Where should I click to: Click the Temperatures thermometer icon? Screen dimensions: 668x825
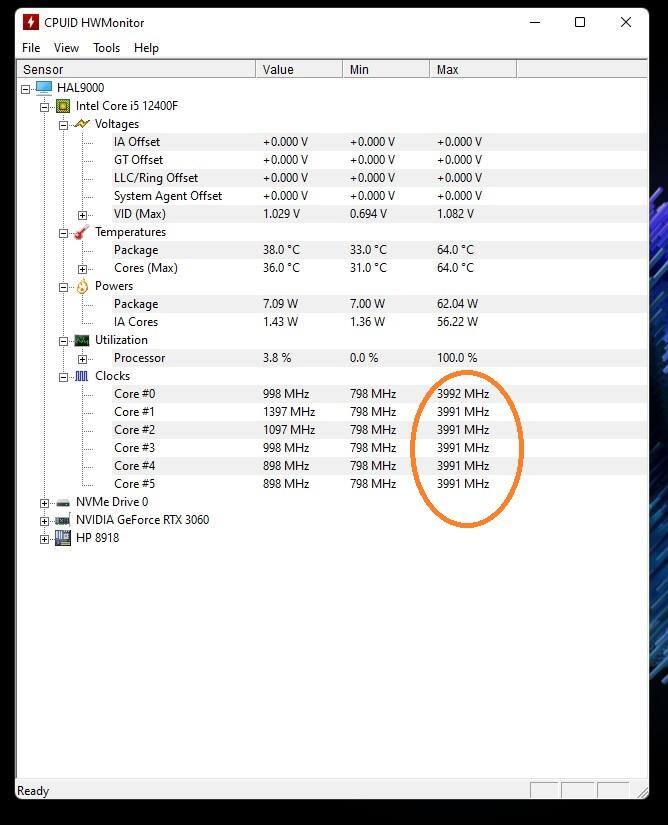(x=82, y=232)
